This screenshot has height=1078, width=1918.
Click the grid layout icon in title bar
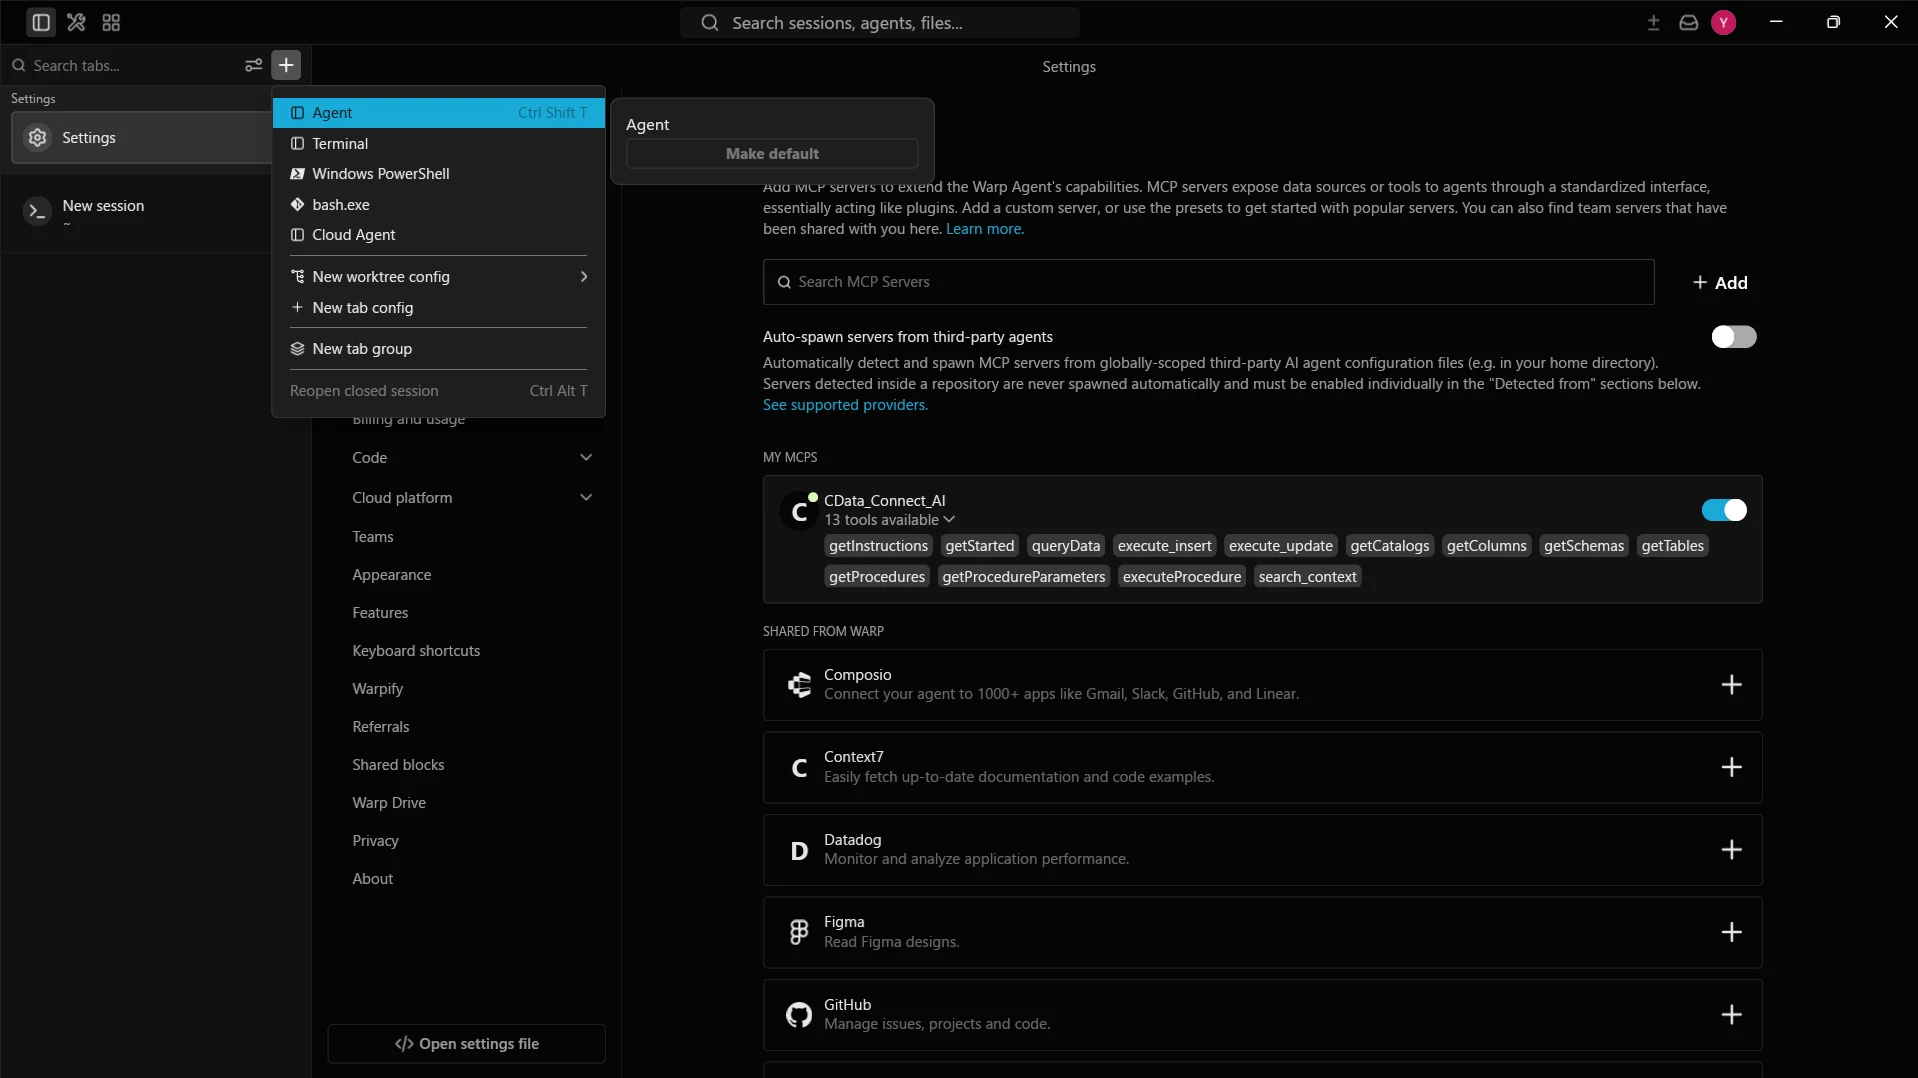coord(111,22)
